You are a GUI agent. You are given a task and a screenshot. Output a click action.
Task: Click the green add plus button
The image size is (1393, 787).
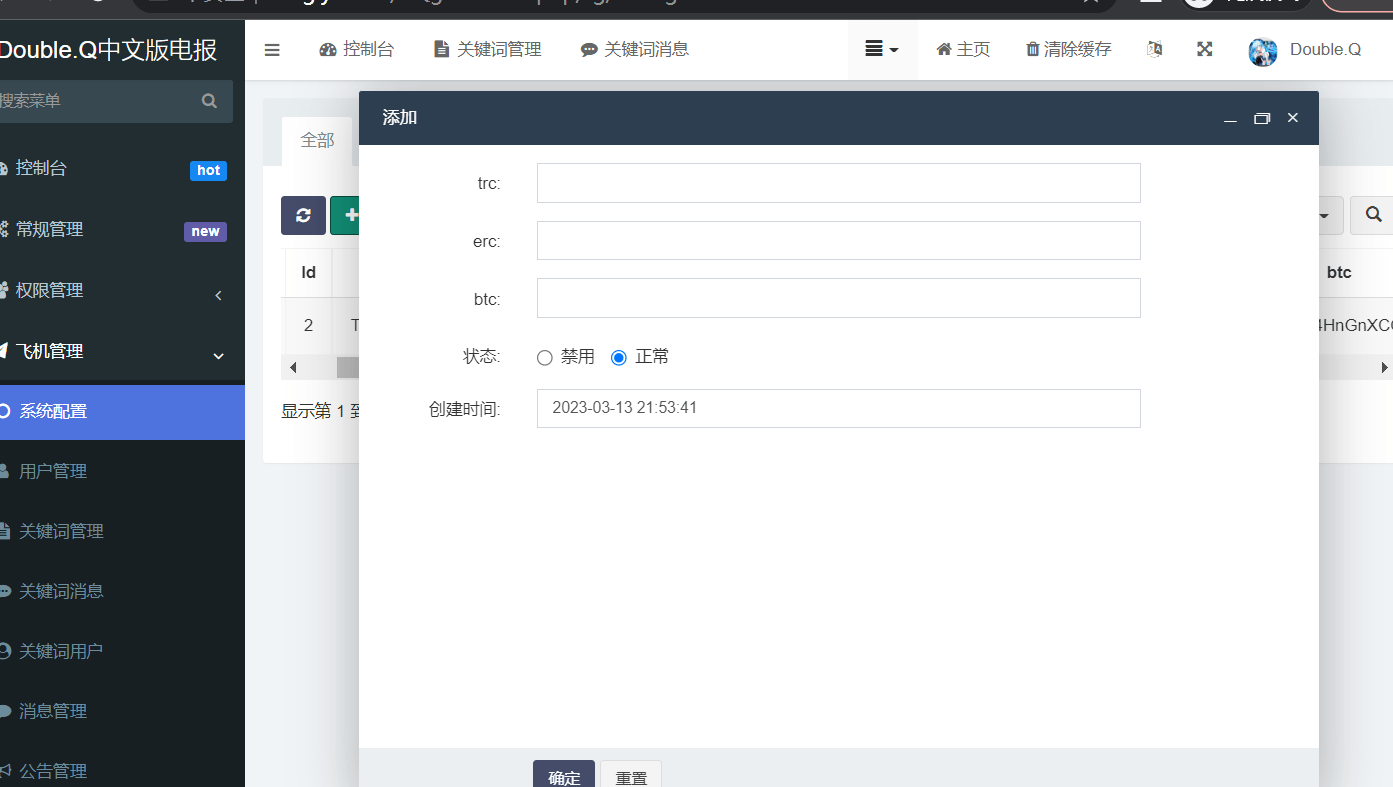pos(346,215)
